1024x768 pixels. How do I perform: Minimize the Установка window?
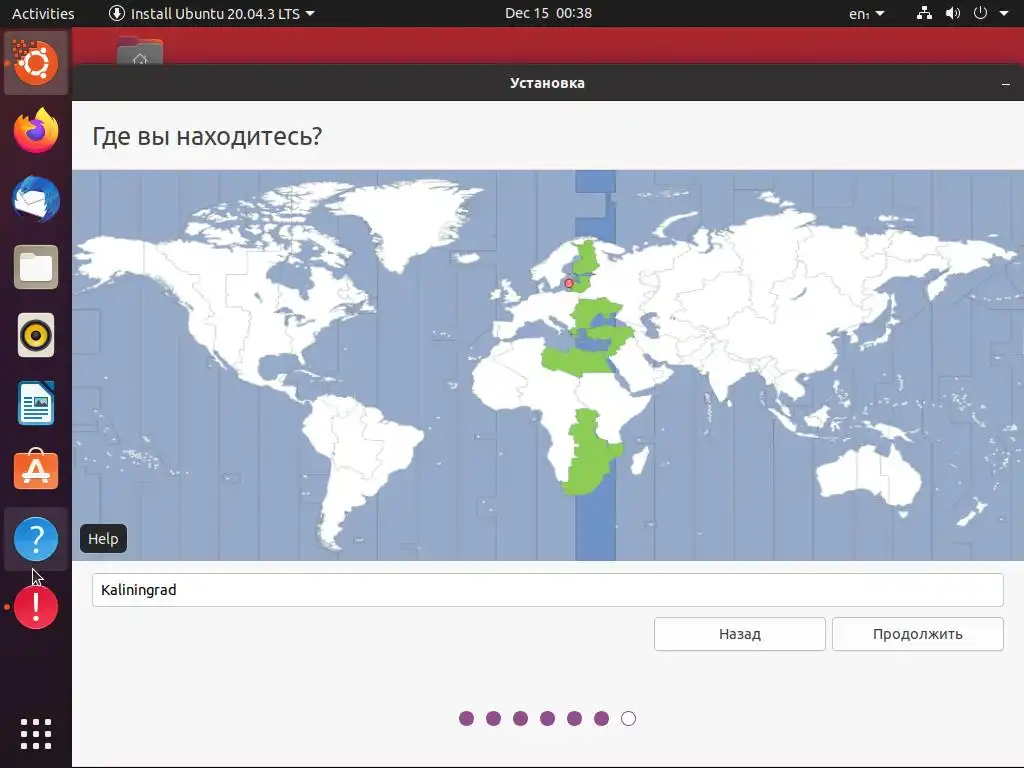[1006, 84]
